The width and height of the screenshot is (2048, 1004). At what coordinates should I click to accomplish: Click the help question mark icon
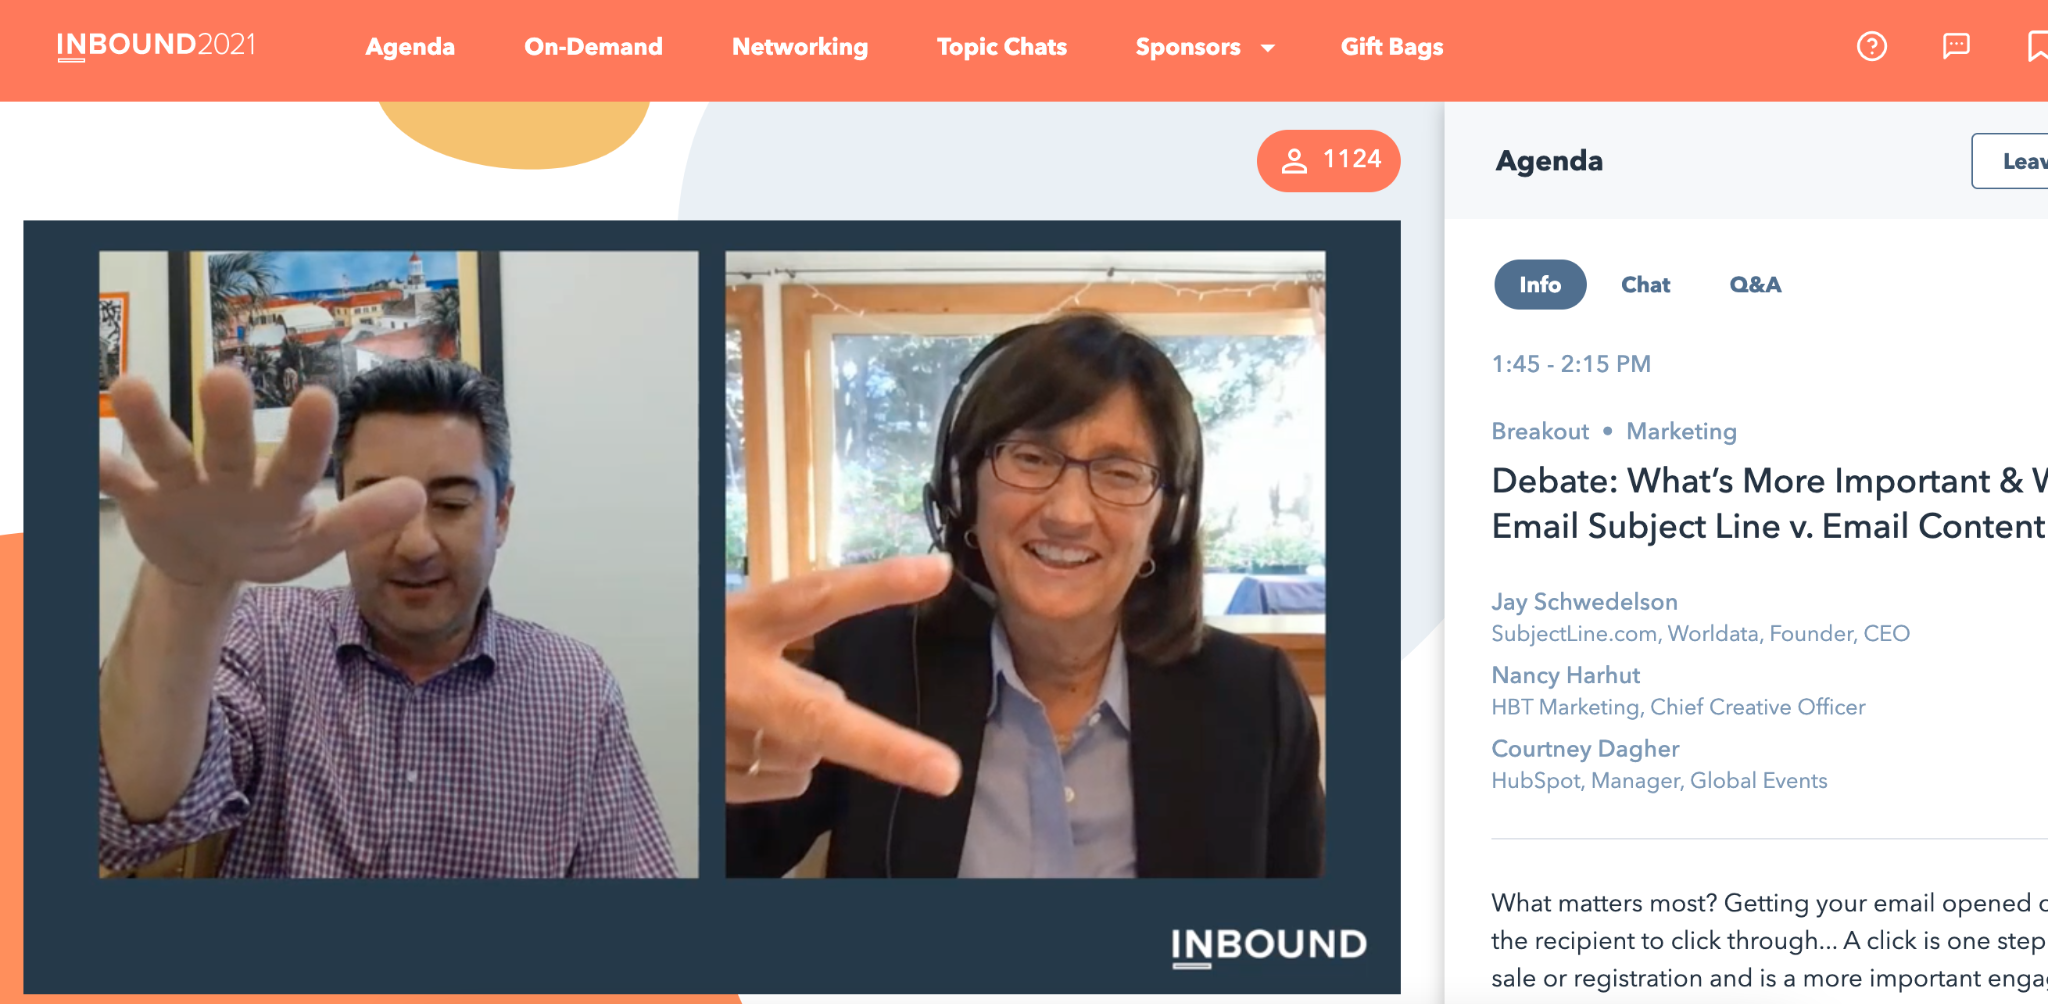(1871, 46)
